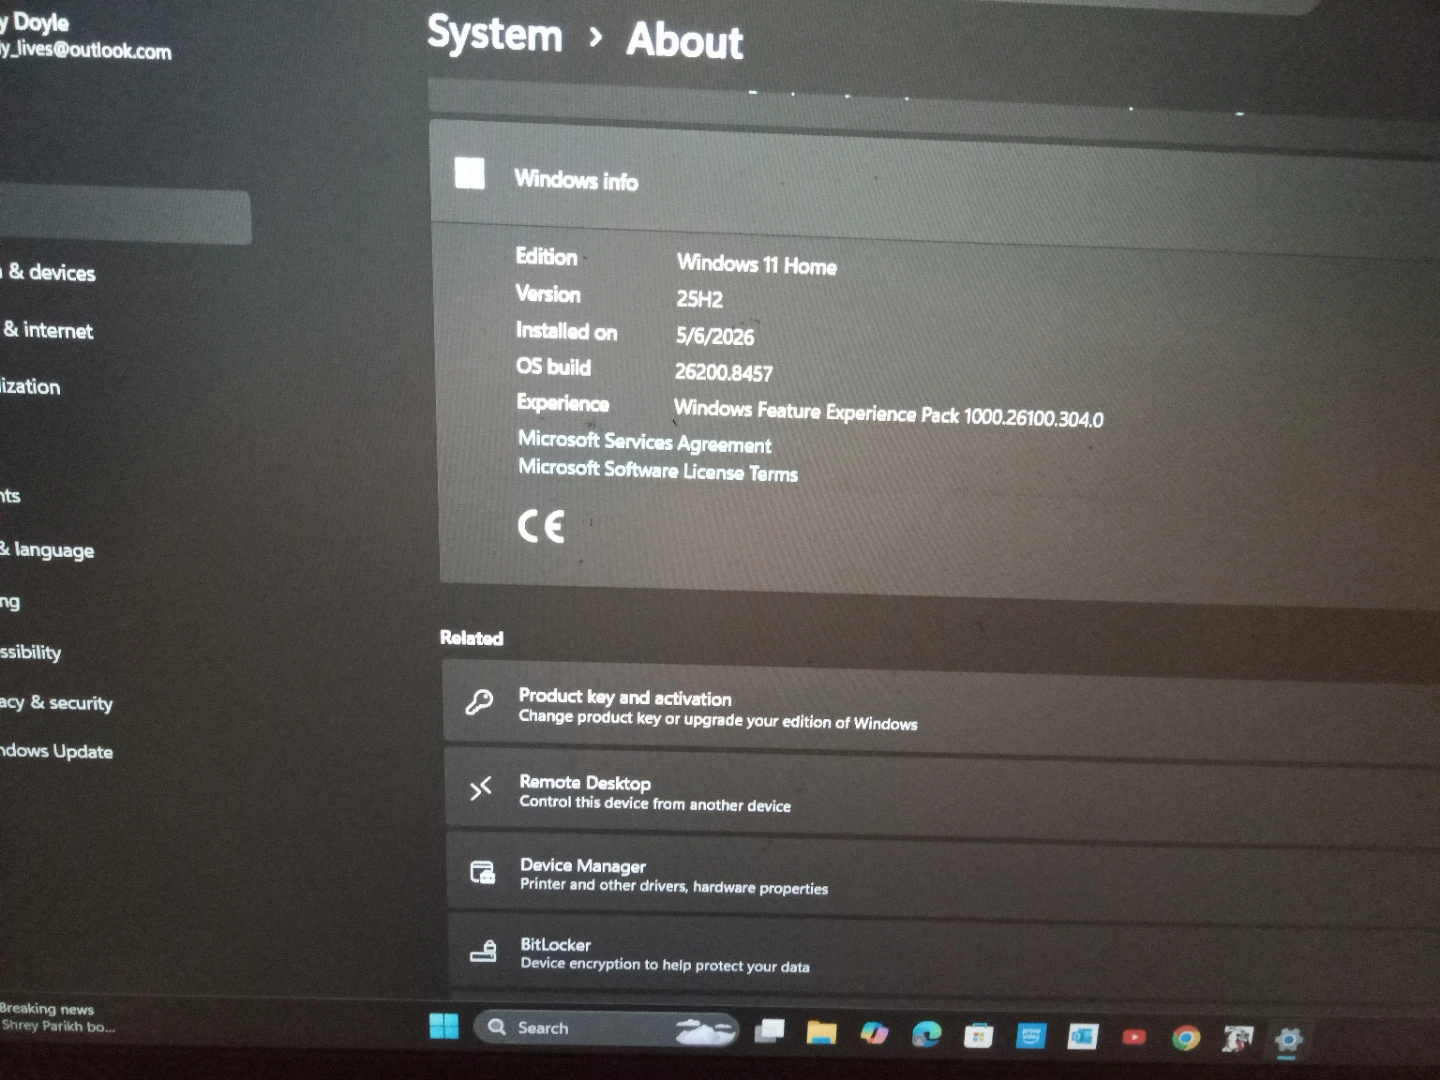
Task: Click the BitLocker lock icon
Action: 484,950
